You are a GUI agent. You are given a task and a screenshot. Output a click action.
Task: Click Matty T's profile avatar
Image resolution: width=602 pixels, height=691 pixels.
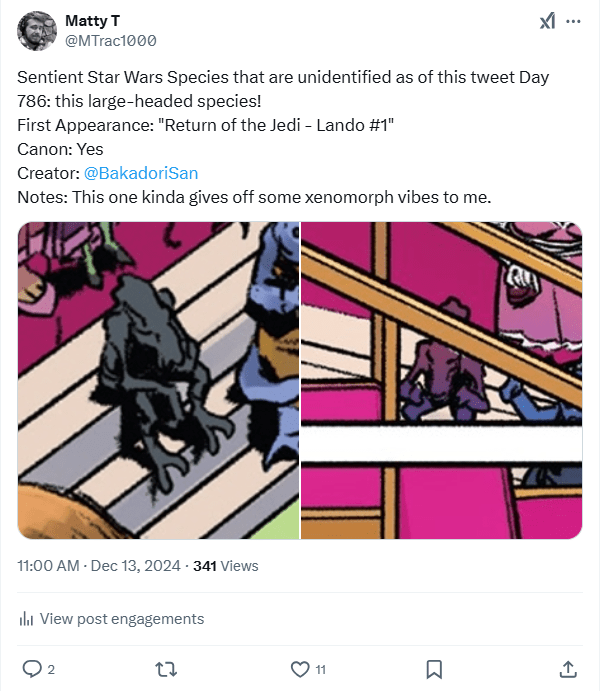pyautogui.click(x=36, y=31)
